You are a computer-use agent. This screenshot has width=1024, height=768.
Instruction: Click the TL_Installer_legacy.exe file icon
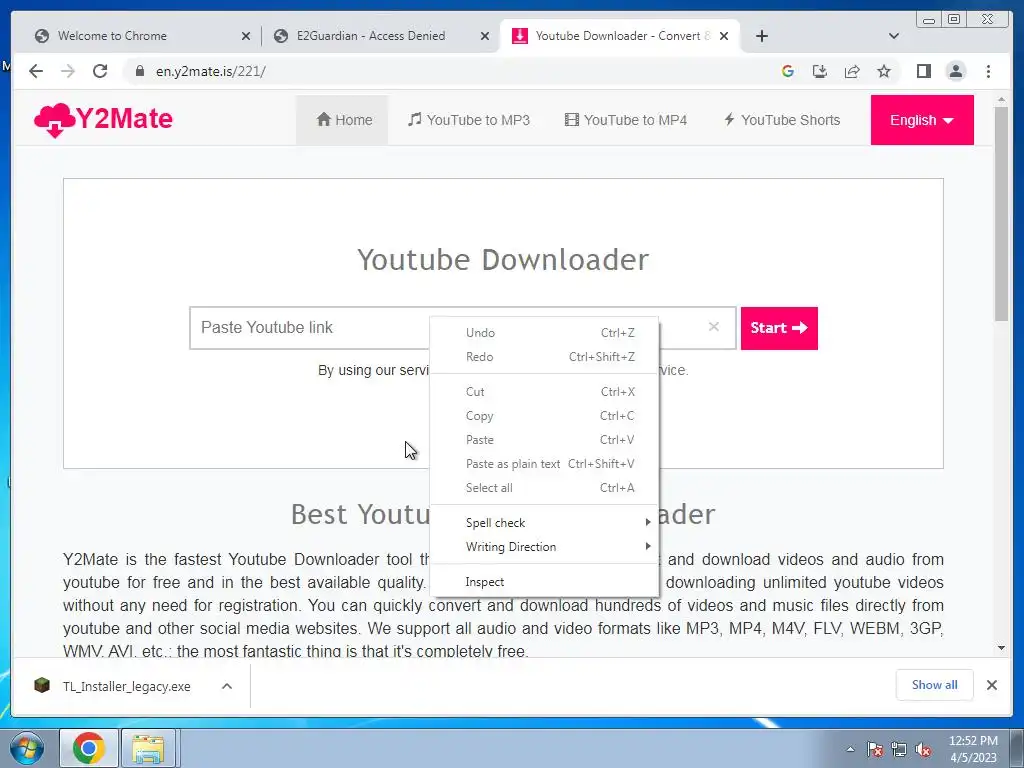pyautogui.click(x=42, y=685)
